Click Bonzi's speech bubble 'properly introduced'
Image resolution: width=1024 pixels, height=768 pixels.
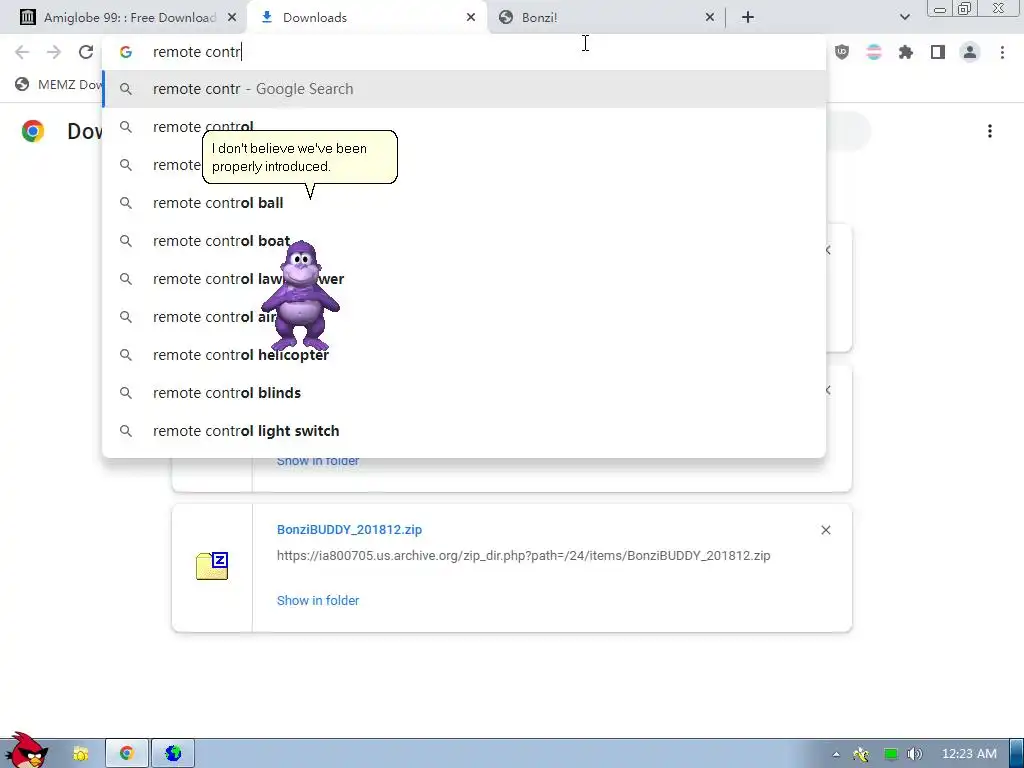(300, 157)
